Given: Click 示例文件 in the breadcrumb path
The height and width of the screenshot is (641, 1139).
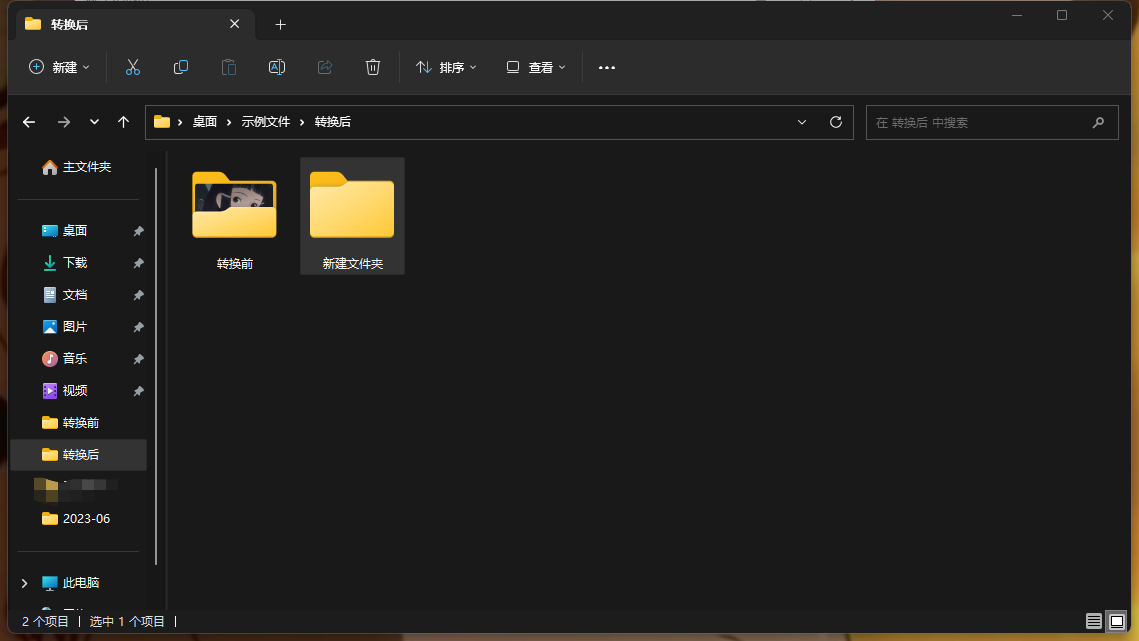Looking at the screenshot, I should pos(265,122).
